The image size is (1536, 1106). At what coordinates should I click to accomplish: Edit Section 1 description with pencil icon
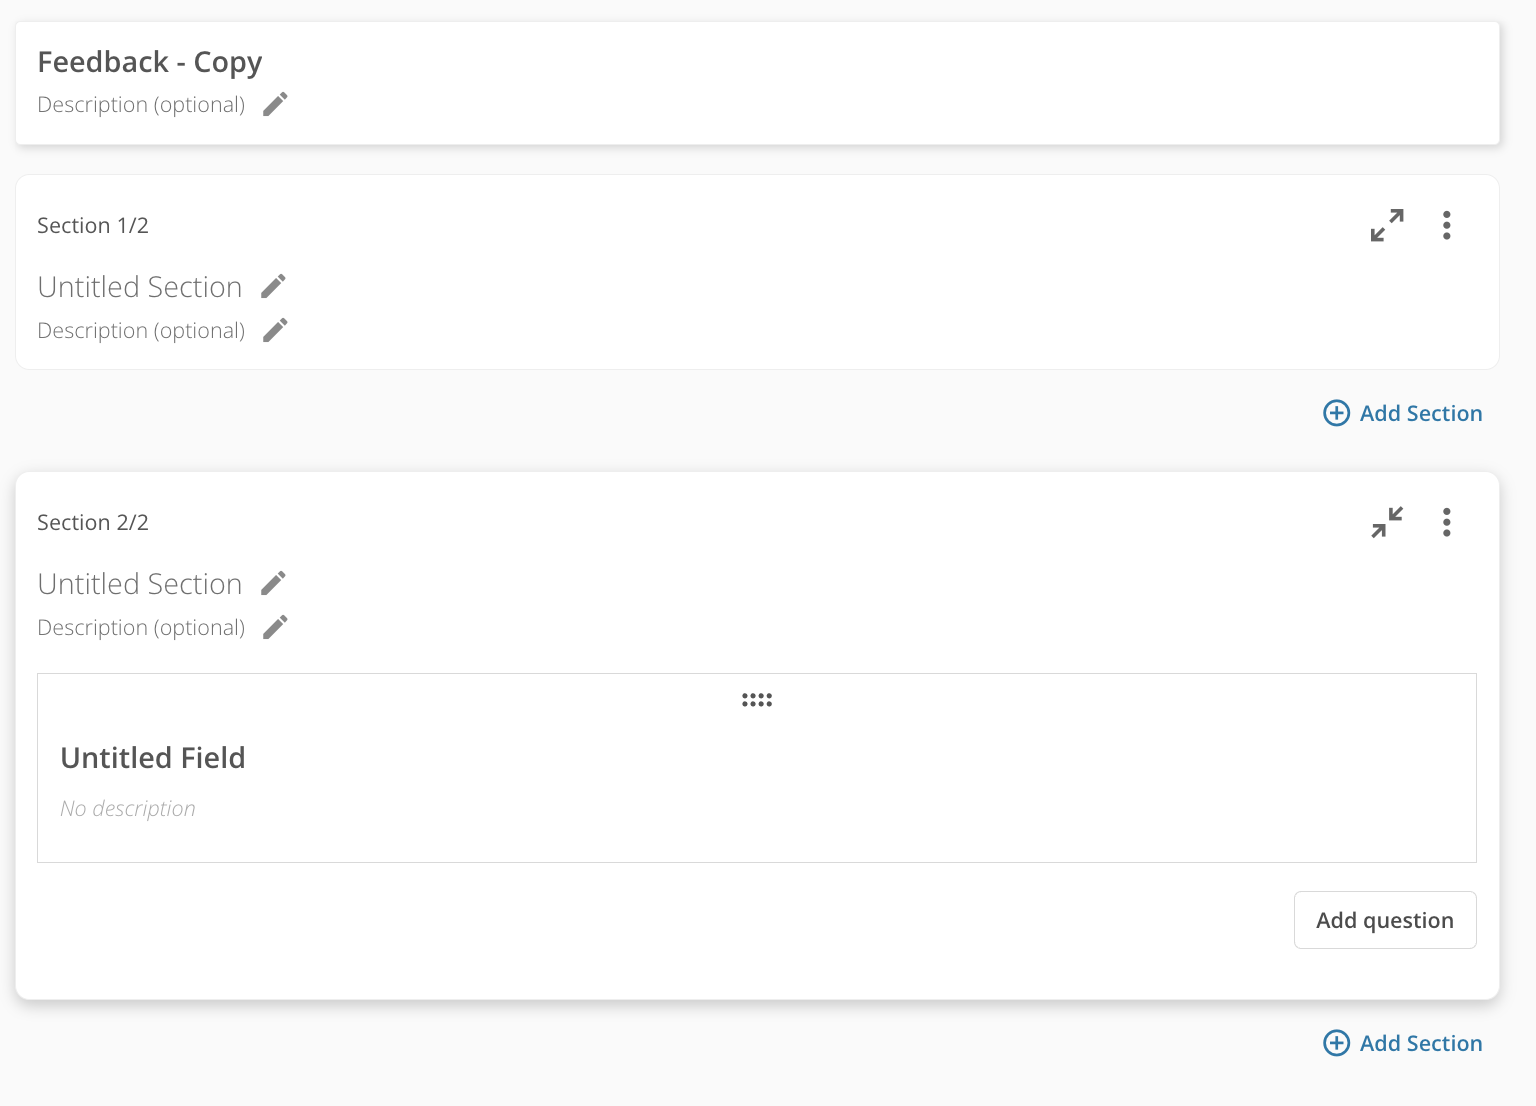click(275, 330)
